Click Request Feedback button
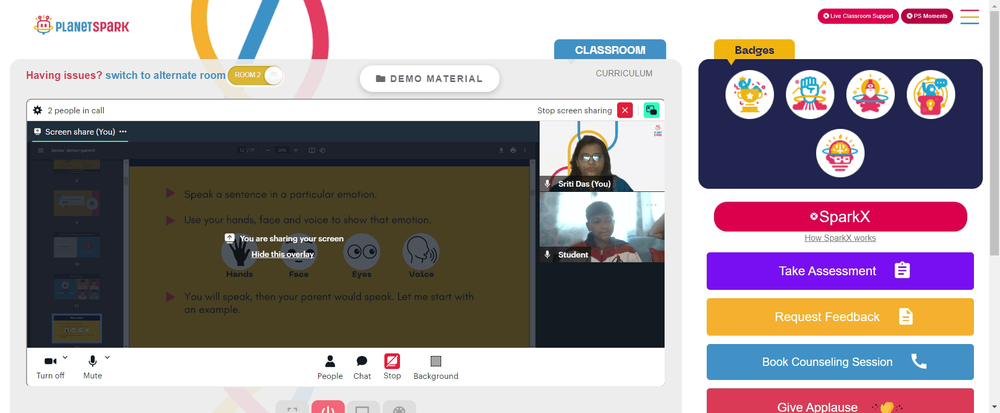 pyautogui.click(x=840, y=317)
